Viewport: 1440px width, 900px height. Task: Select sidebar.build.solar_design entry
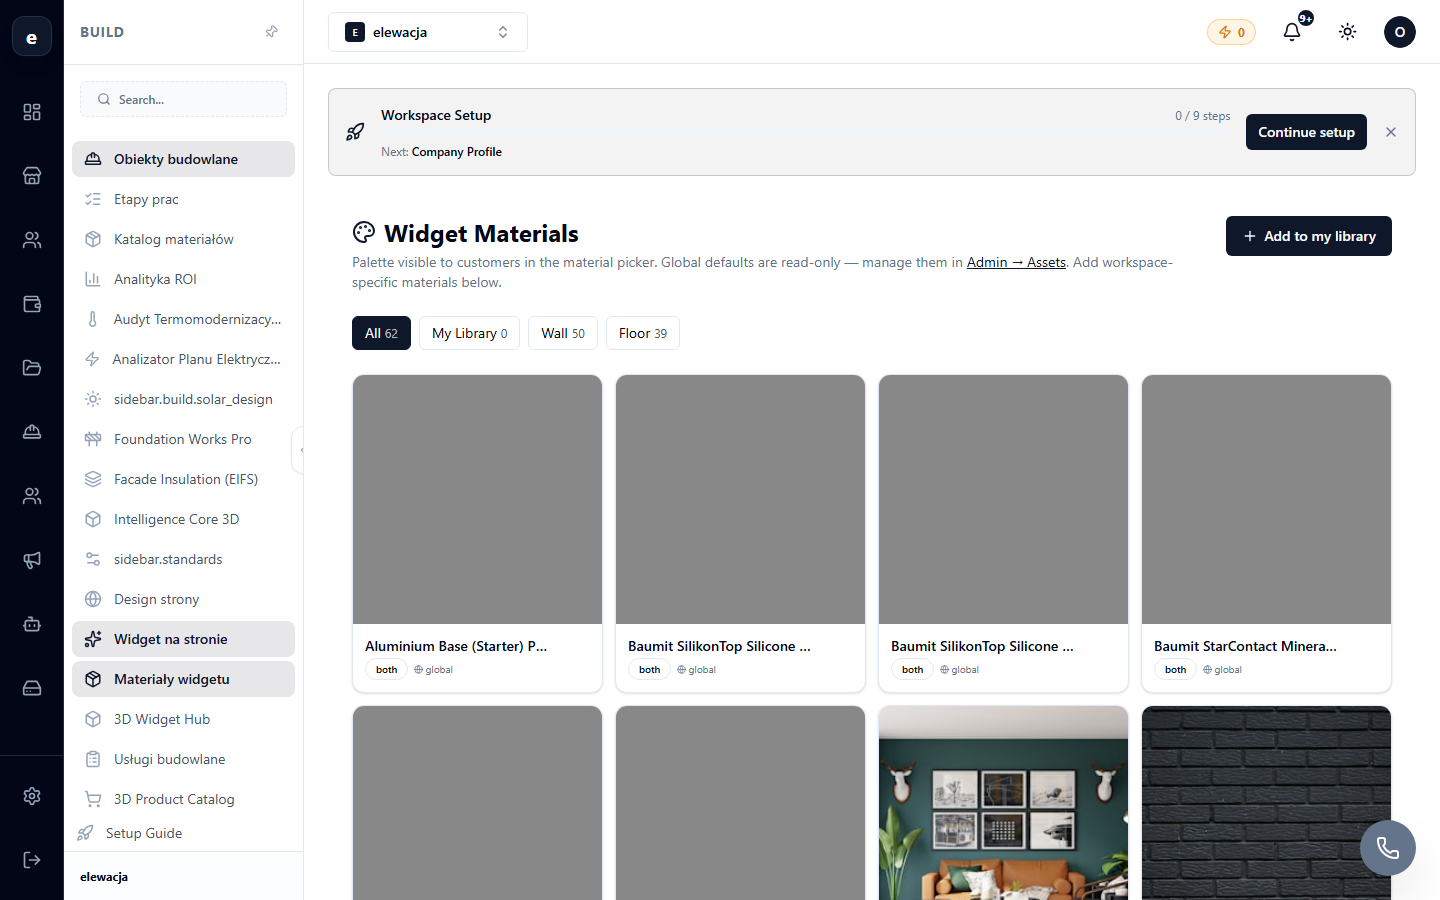click(x=183, y=399)
